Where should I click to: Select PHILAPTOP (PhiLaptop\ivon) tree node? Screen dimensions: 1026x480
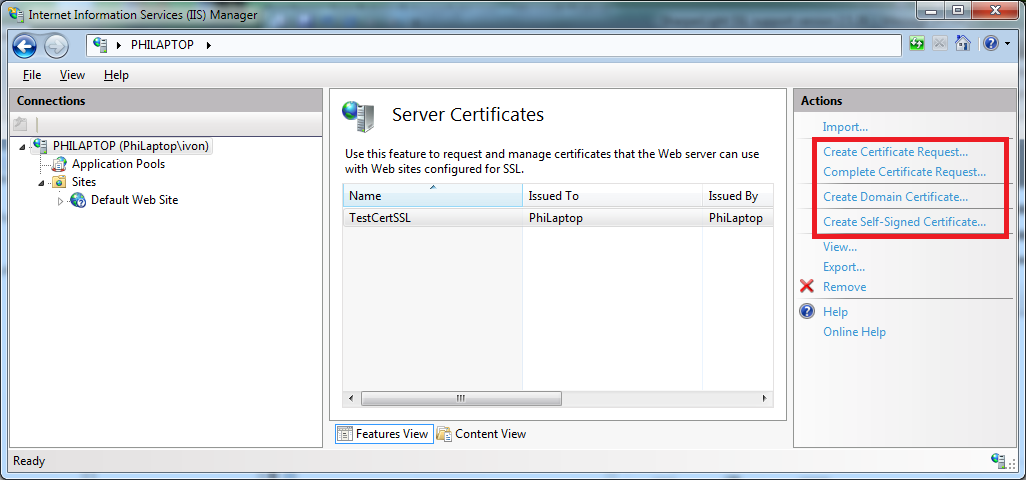click(x=133, y=145)
